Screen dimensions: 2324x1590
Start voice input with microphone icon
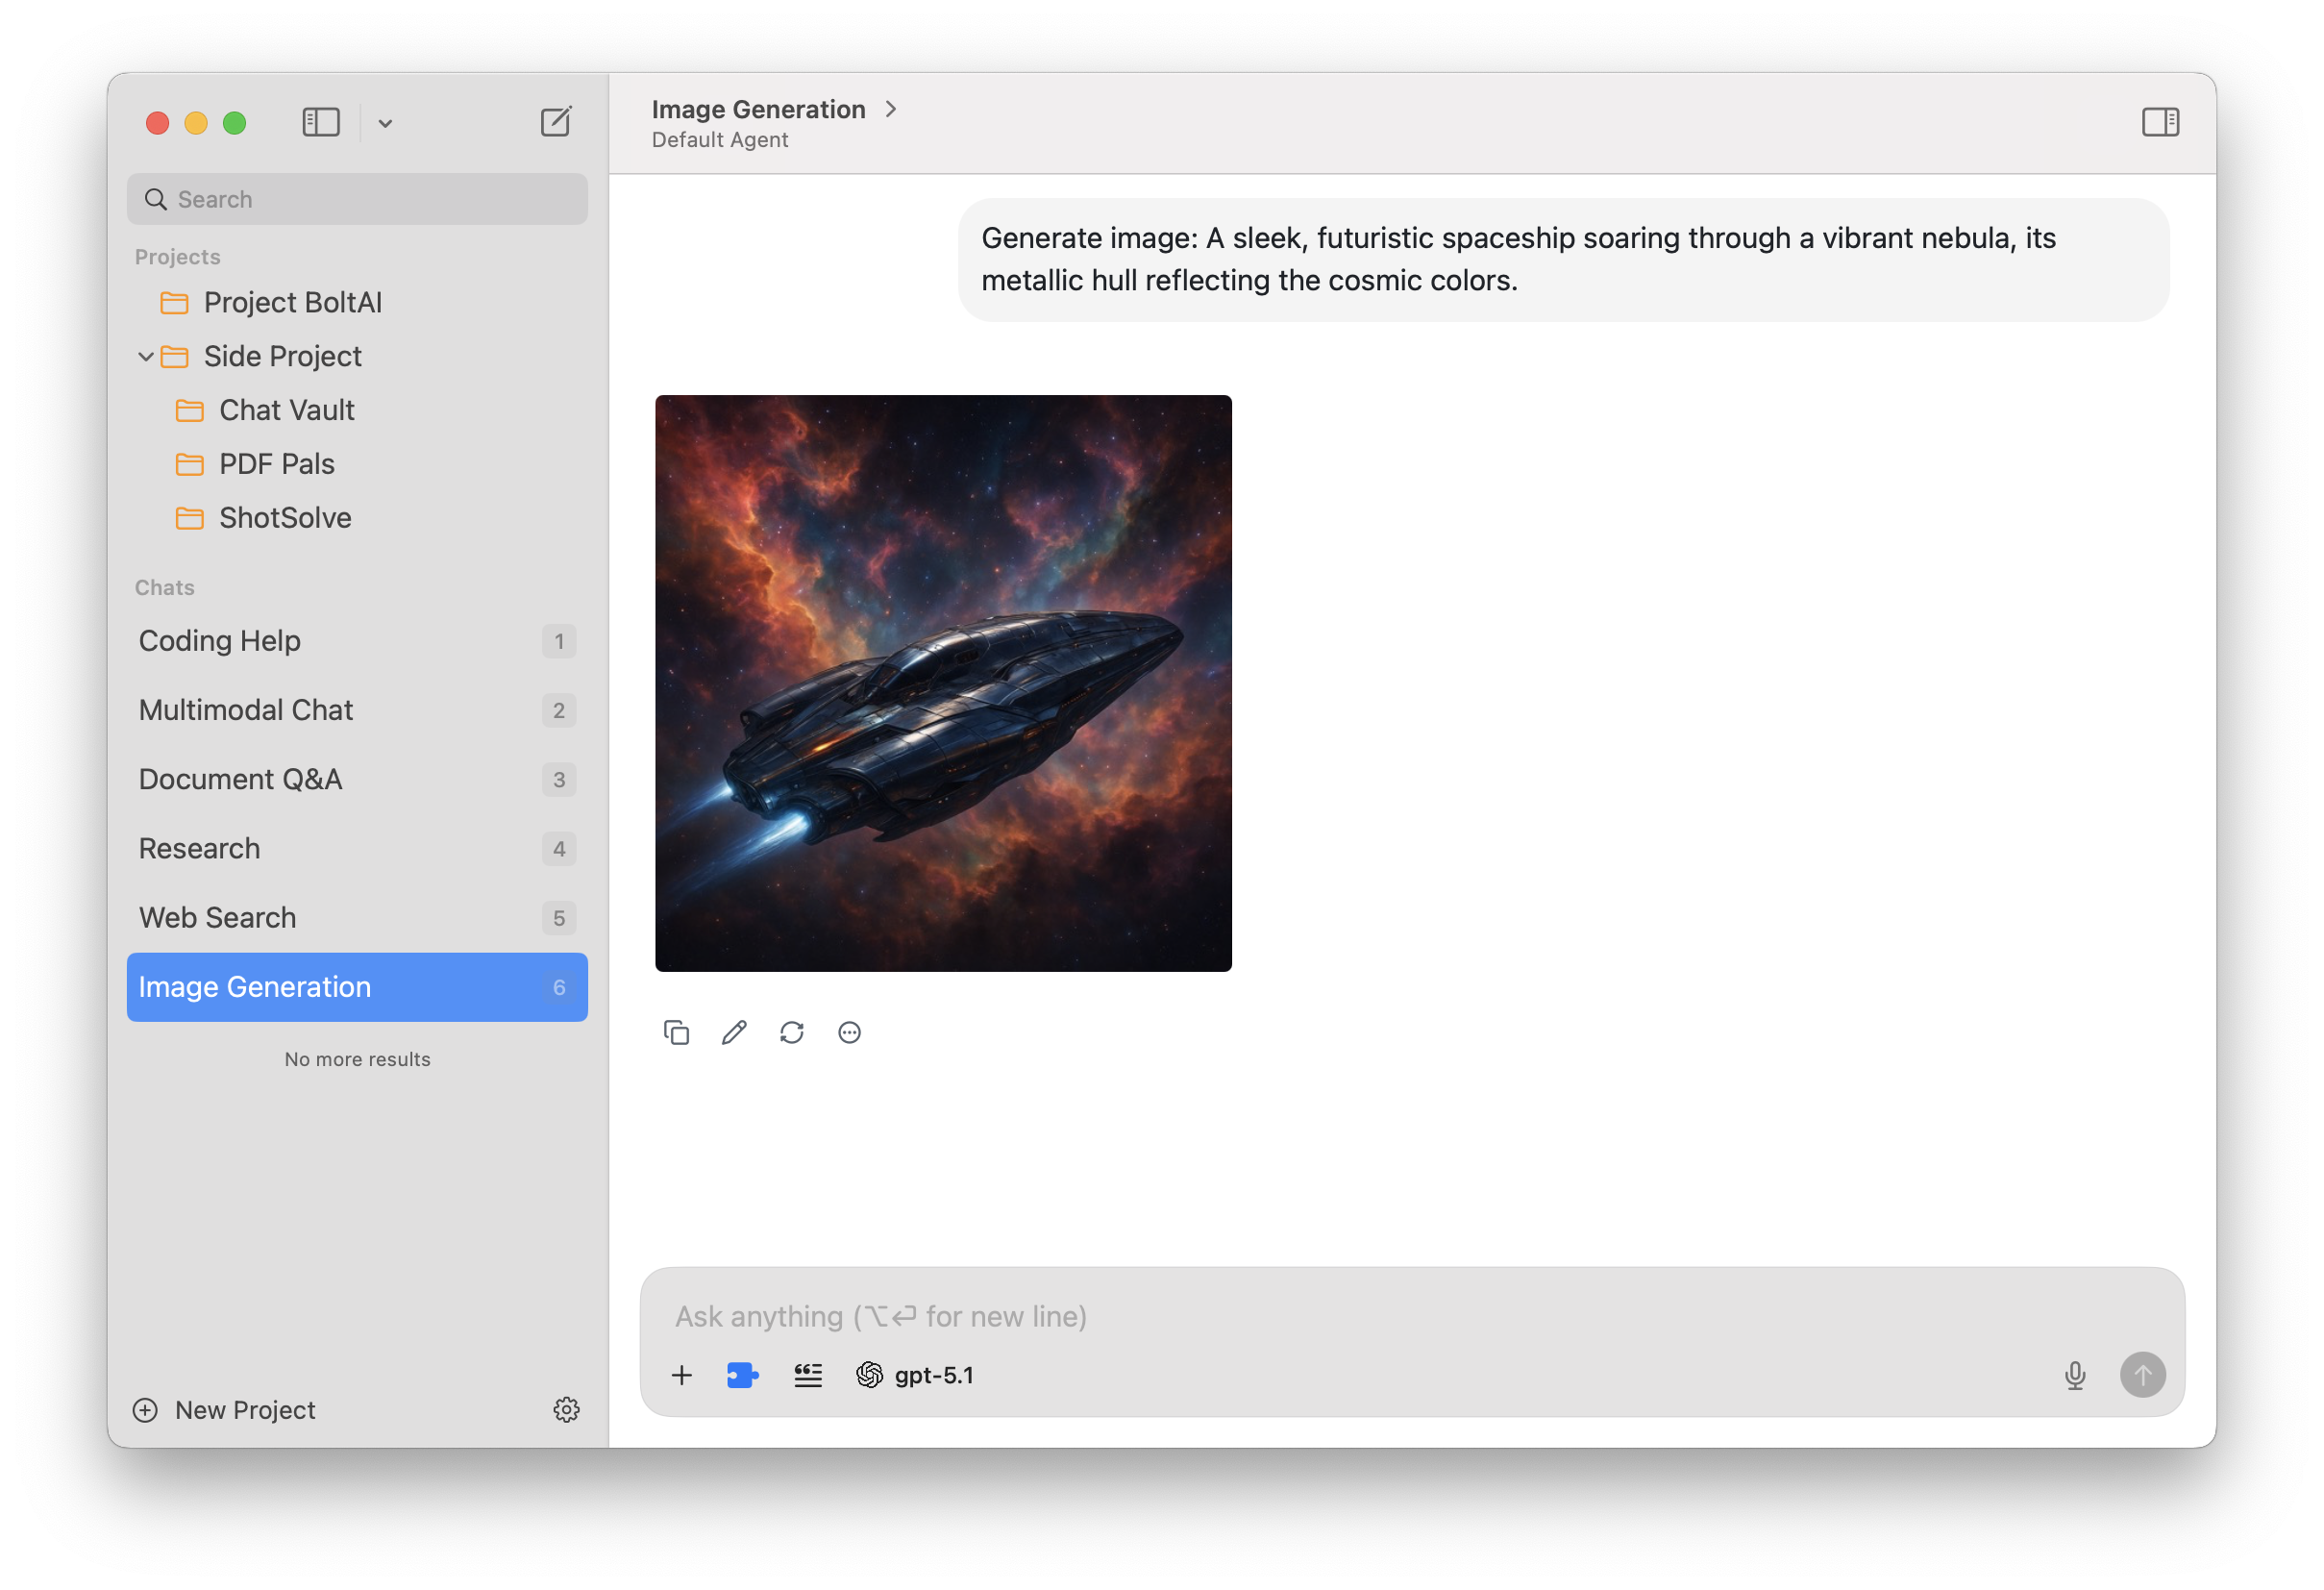pyautogui.click(x=2075, y=1375)
